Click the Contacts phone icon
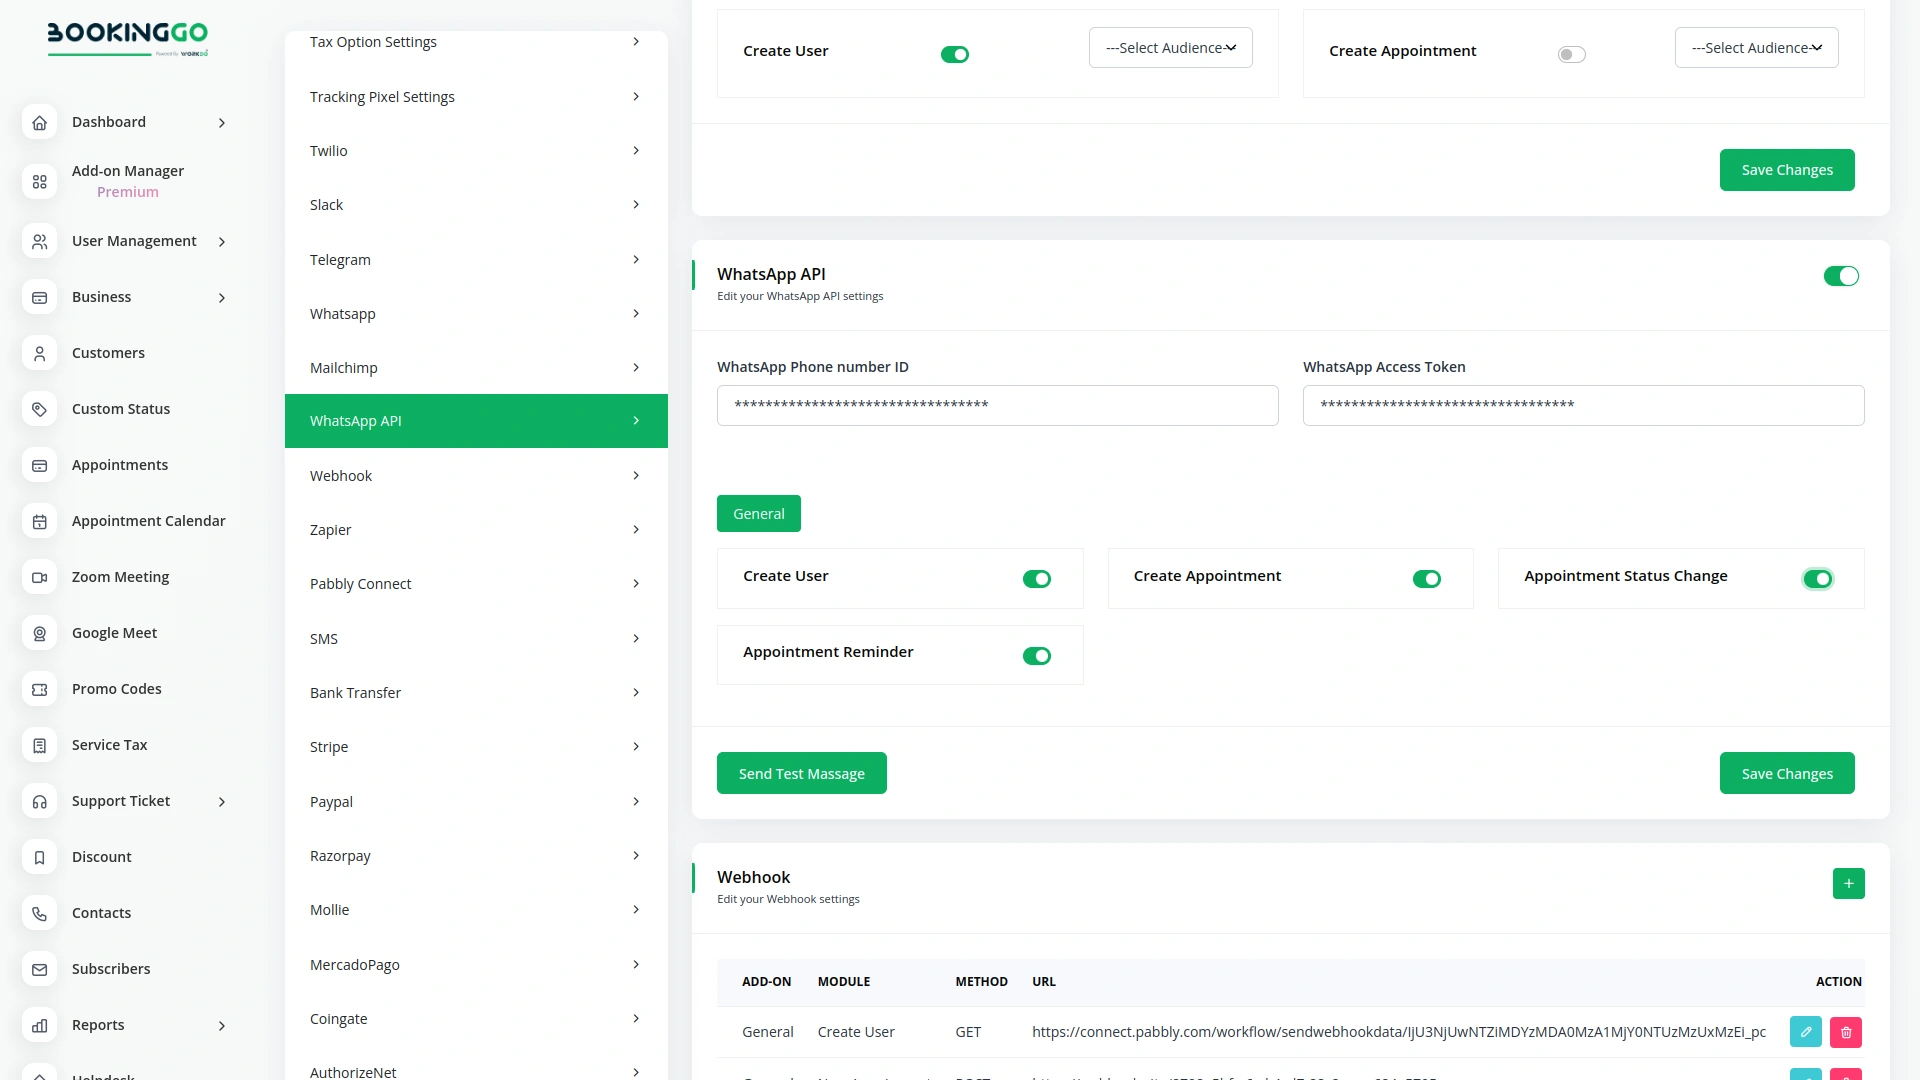Screen dimensions: 1920x1080 (39, 914)
